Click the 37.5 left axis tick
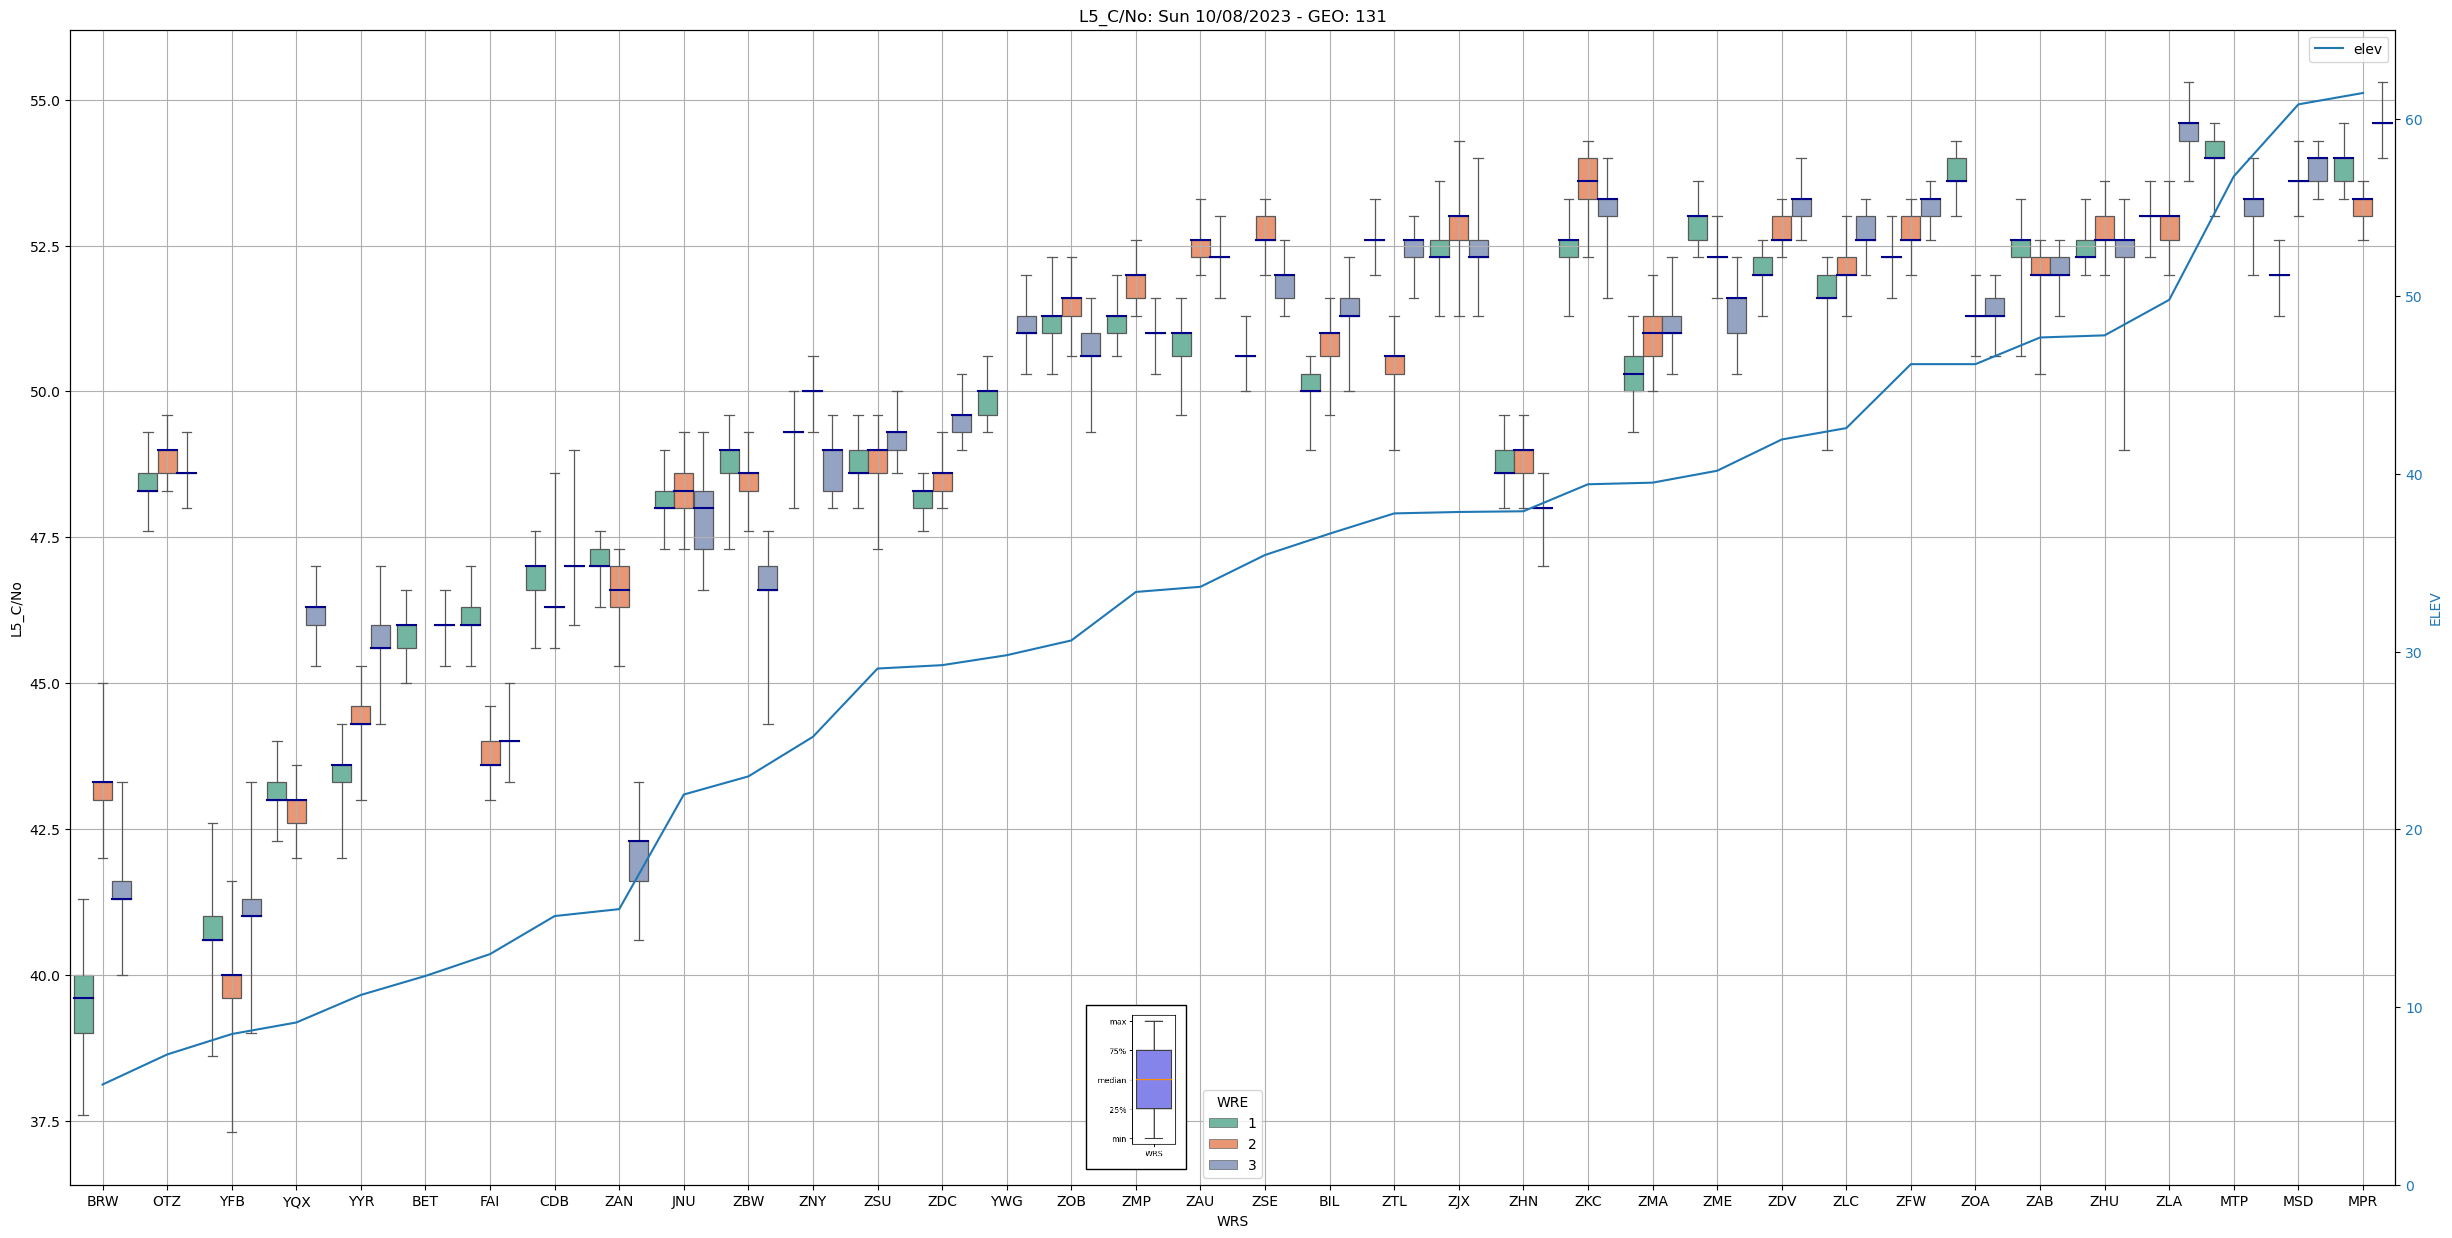2452x1238 pixels. click(x=45, y=1122)
